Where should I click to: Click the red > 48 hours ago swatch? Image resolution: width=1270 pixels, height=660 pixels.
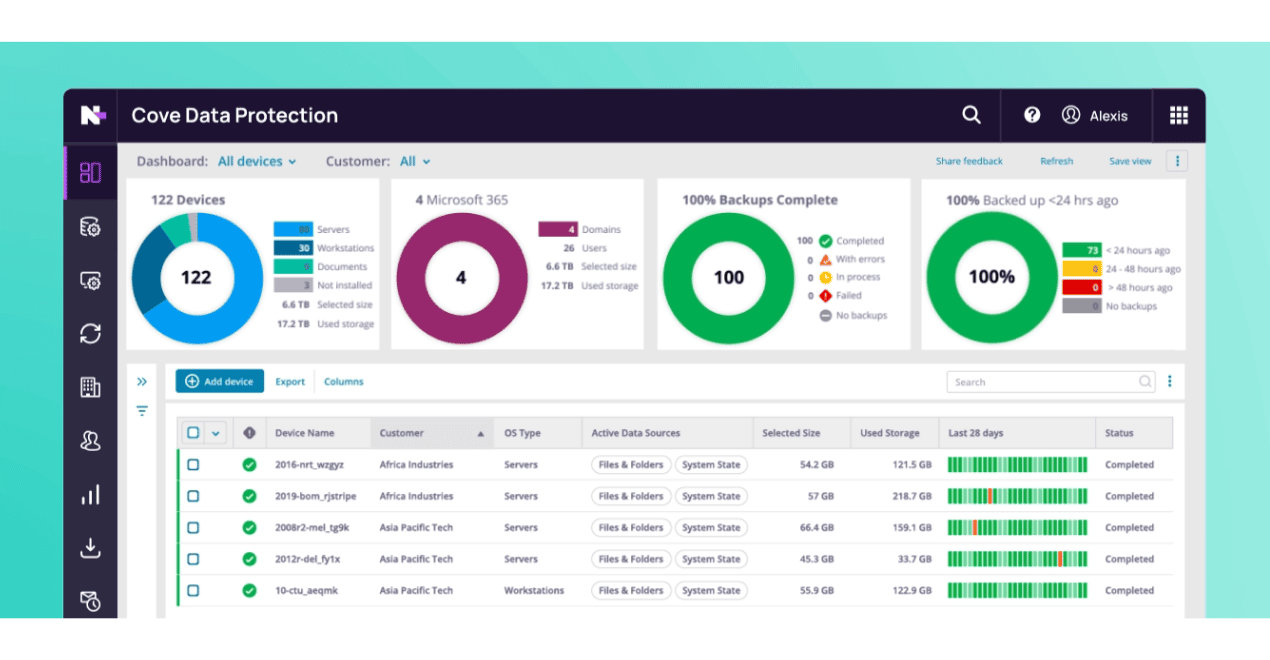coord(1082,287)
